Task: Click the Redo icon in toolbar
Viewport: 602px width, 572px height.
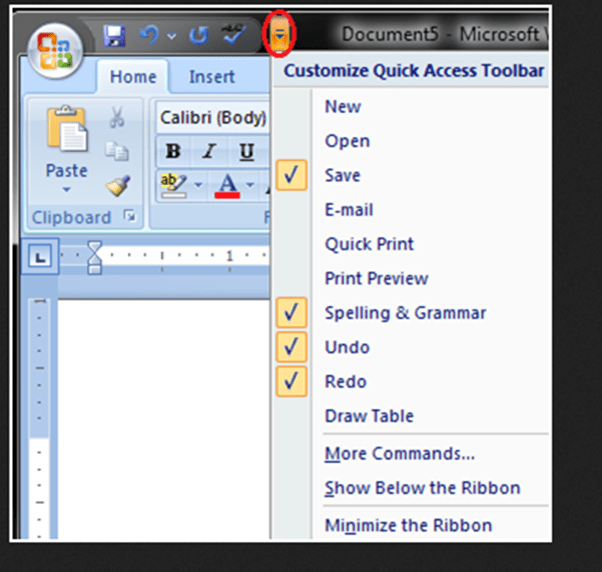Action: pos(199,36)
